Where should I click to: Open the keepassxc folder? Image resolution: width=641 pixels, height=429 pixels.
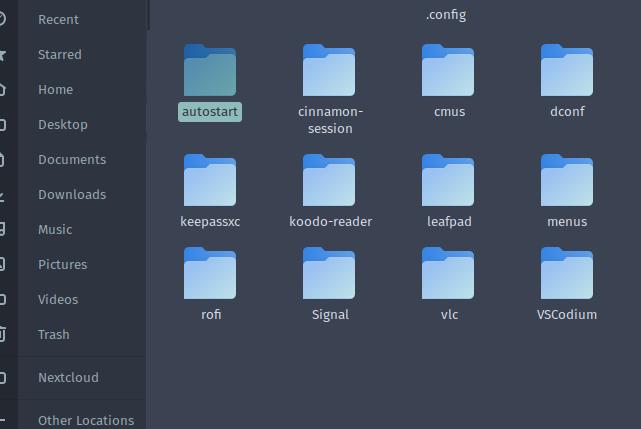point(210,181)
